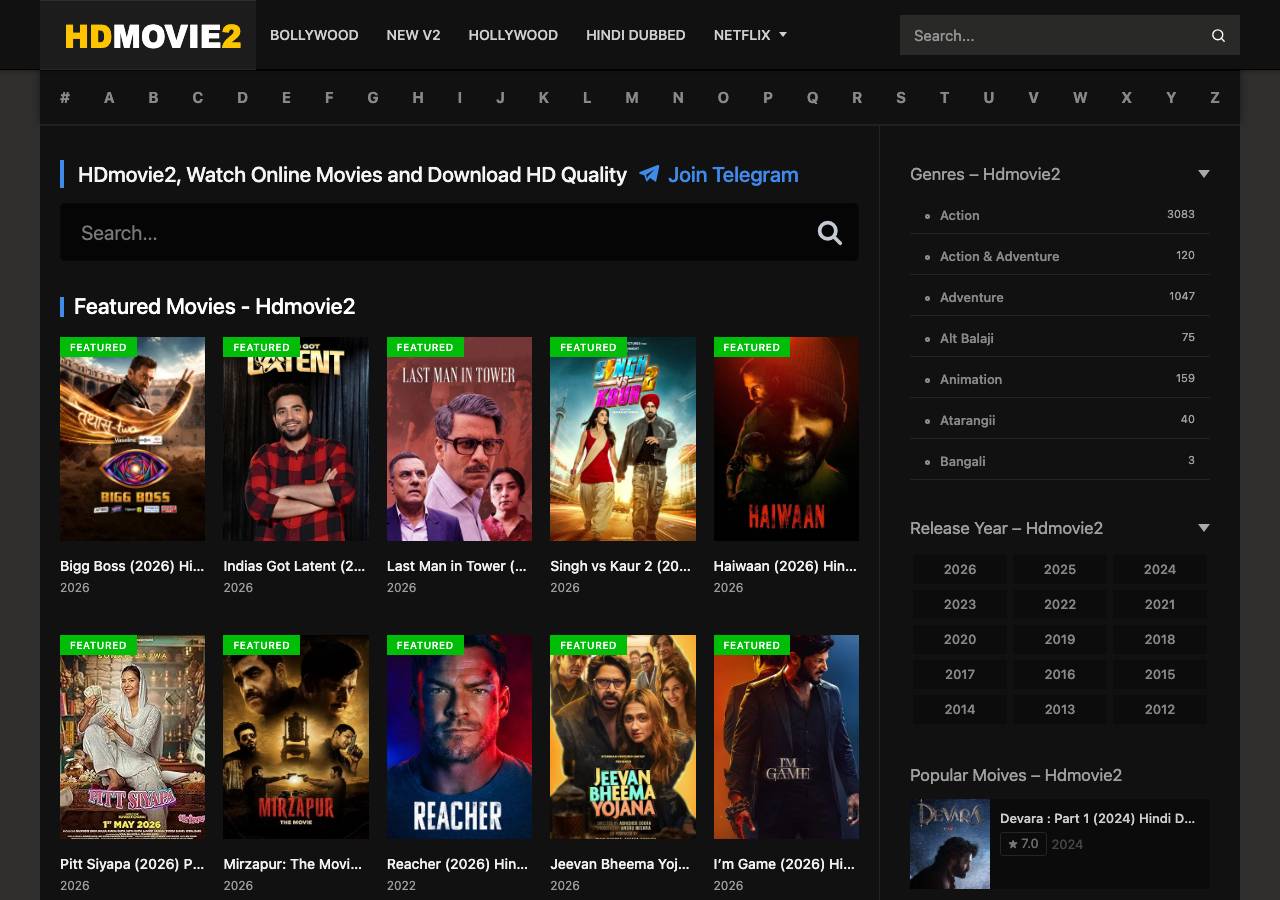This screenshot has height=900, width=1280.
Task: Click the Jeevan Bheema Yojana title text
Action: coord(621,864)
